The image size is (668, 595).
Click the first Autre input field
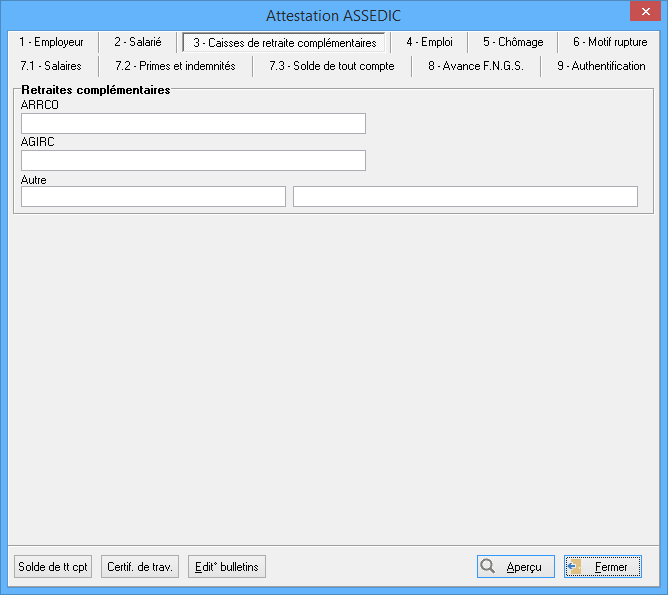click(x=153, y=196)
